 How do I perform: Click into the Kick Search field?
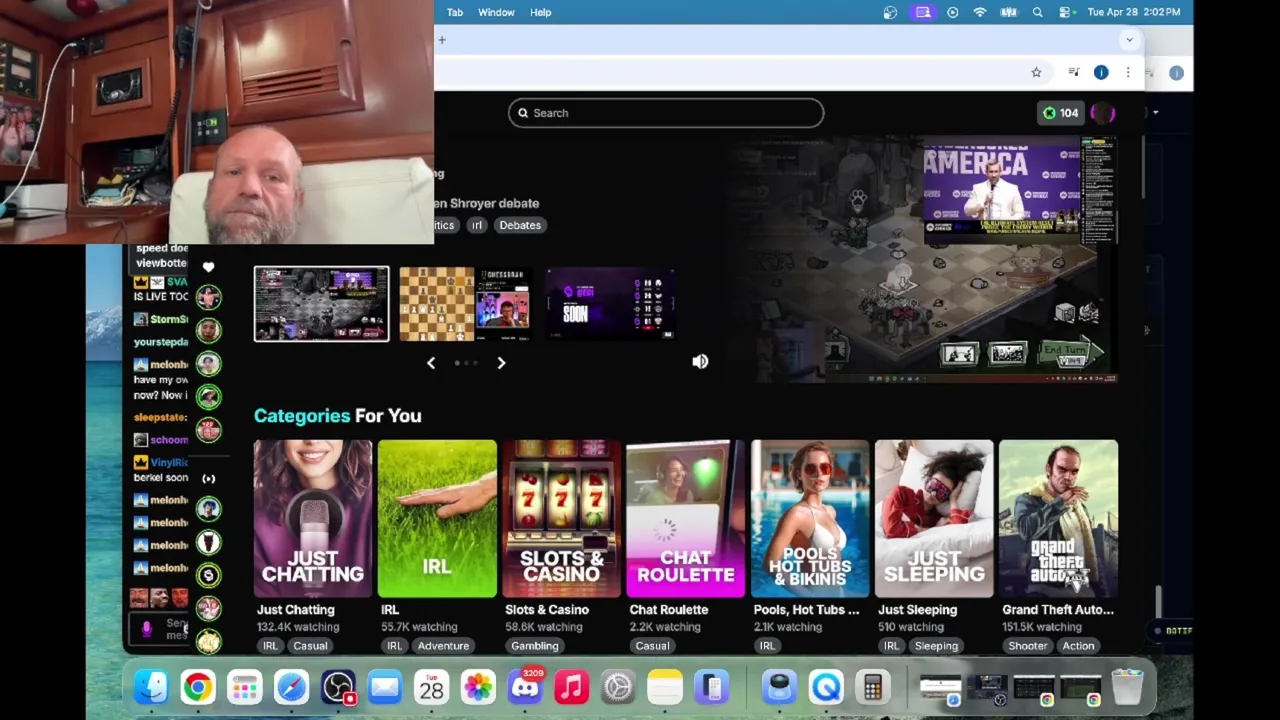(666, 113)
